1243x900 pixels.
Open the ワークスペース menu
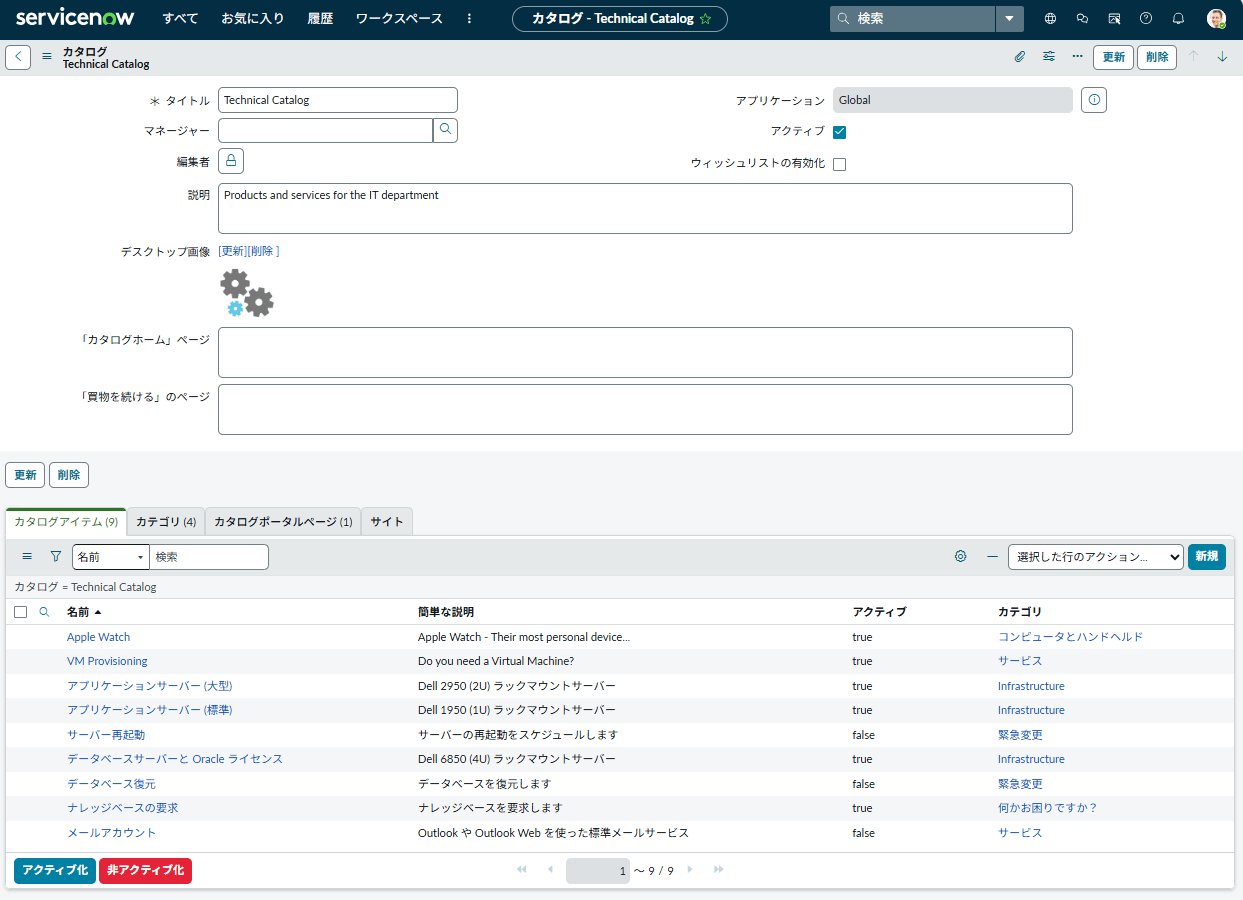coord(399,18)
